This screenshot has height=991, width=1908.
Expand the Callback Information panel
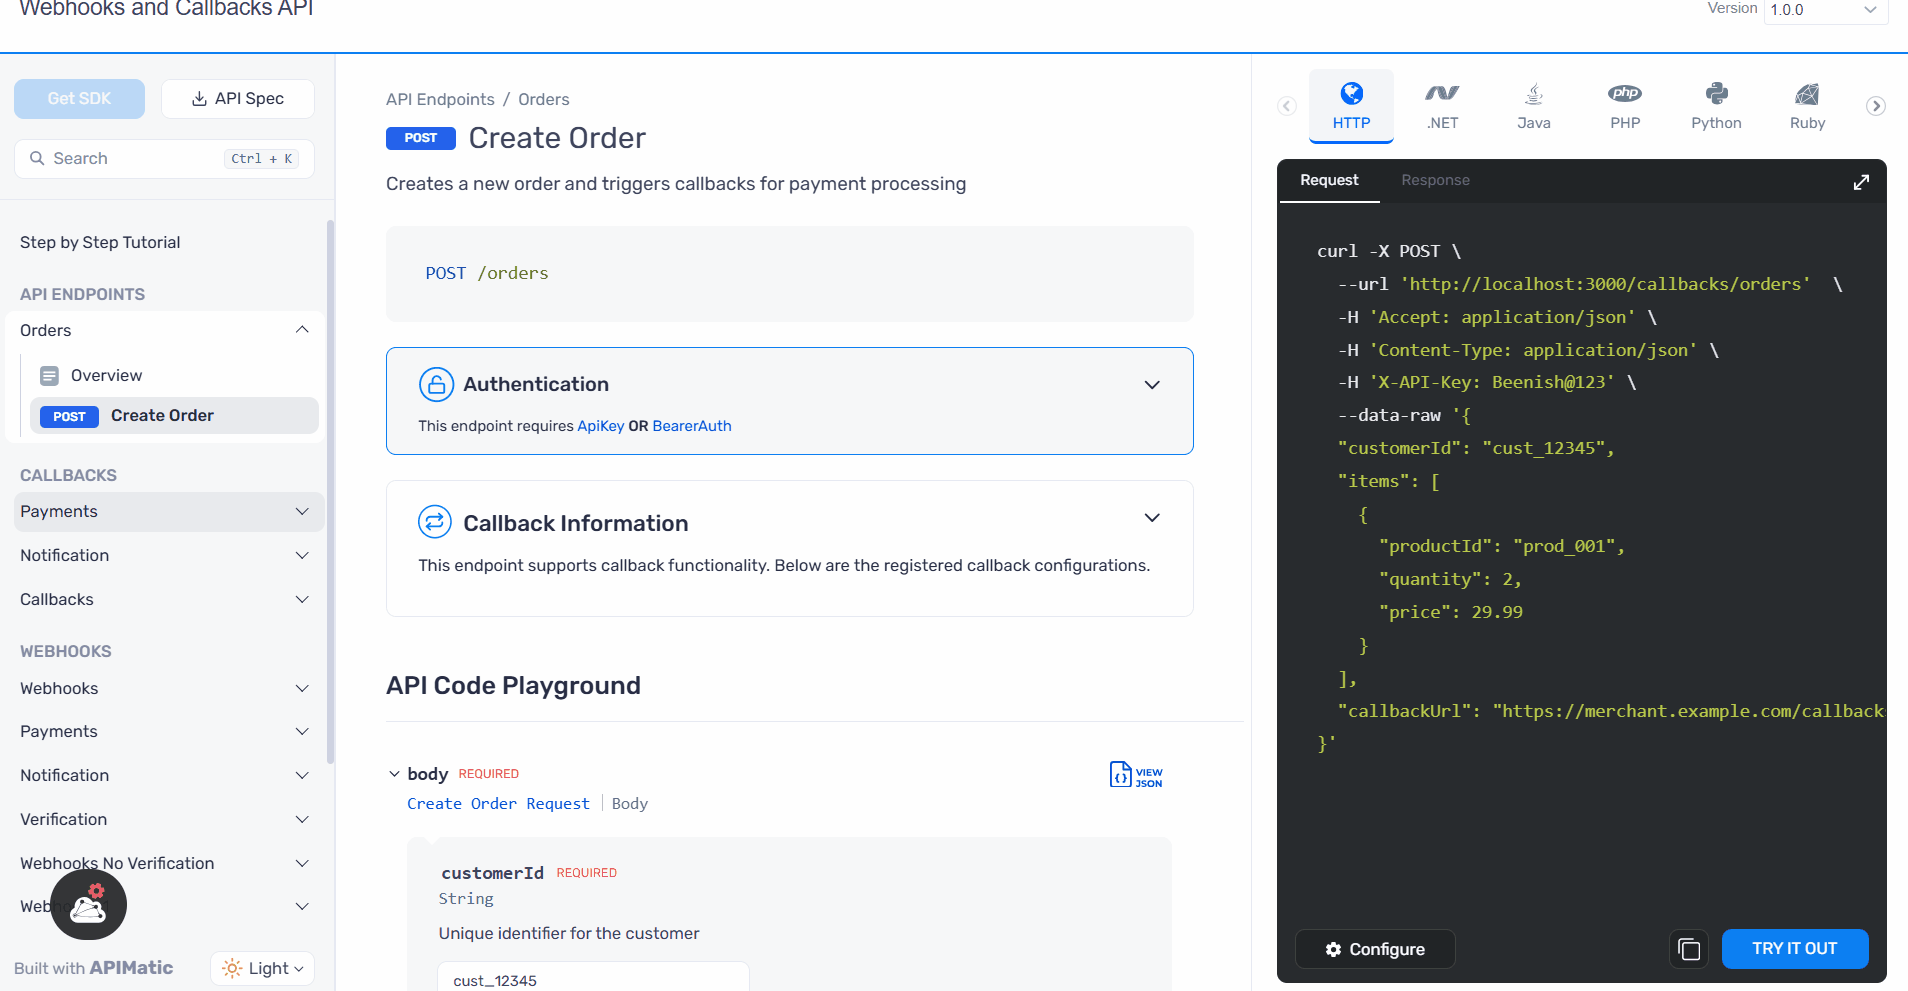pos(1152,518)
